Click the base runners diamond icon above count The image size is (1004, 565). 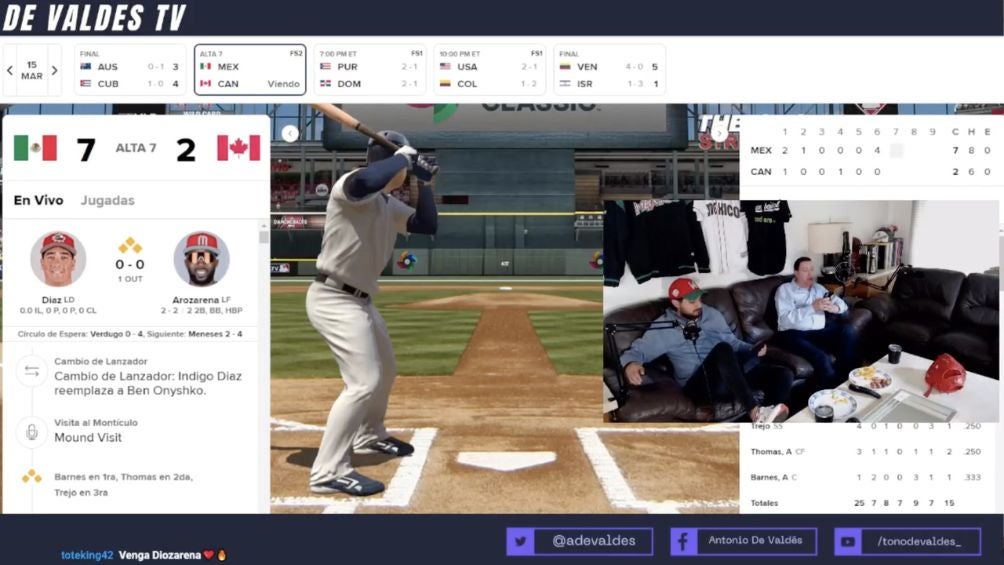tap(130, 246)
